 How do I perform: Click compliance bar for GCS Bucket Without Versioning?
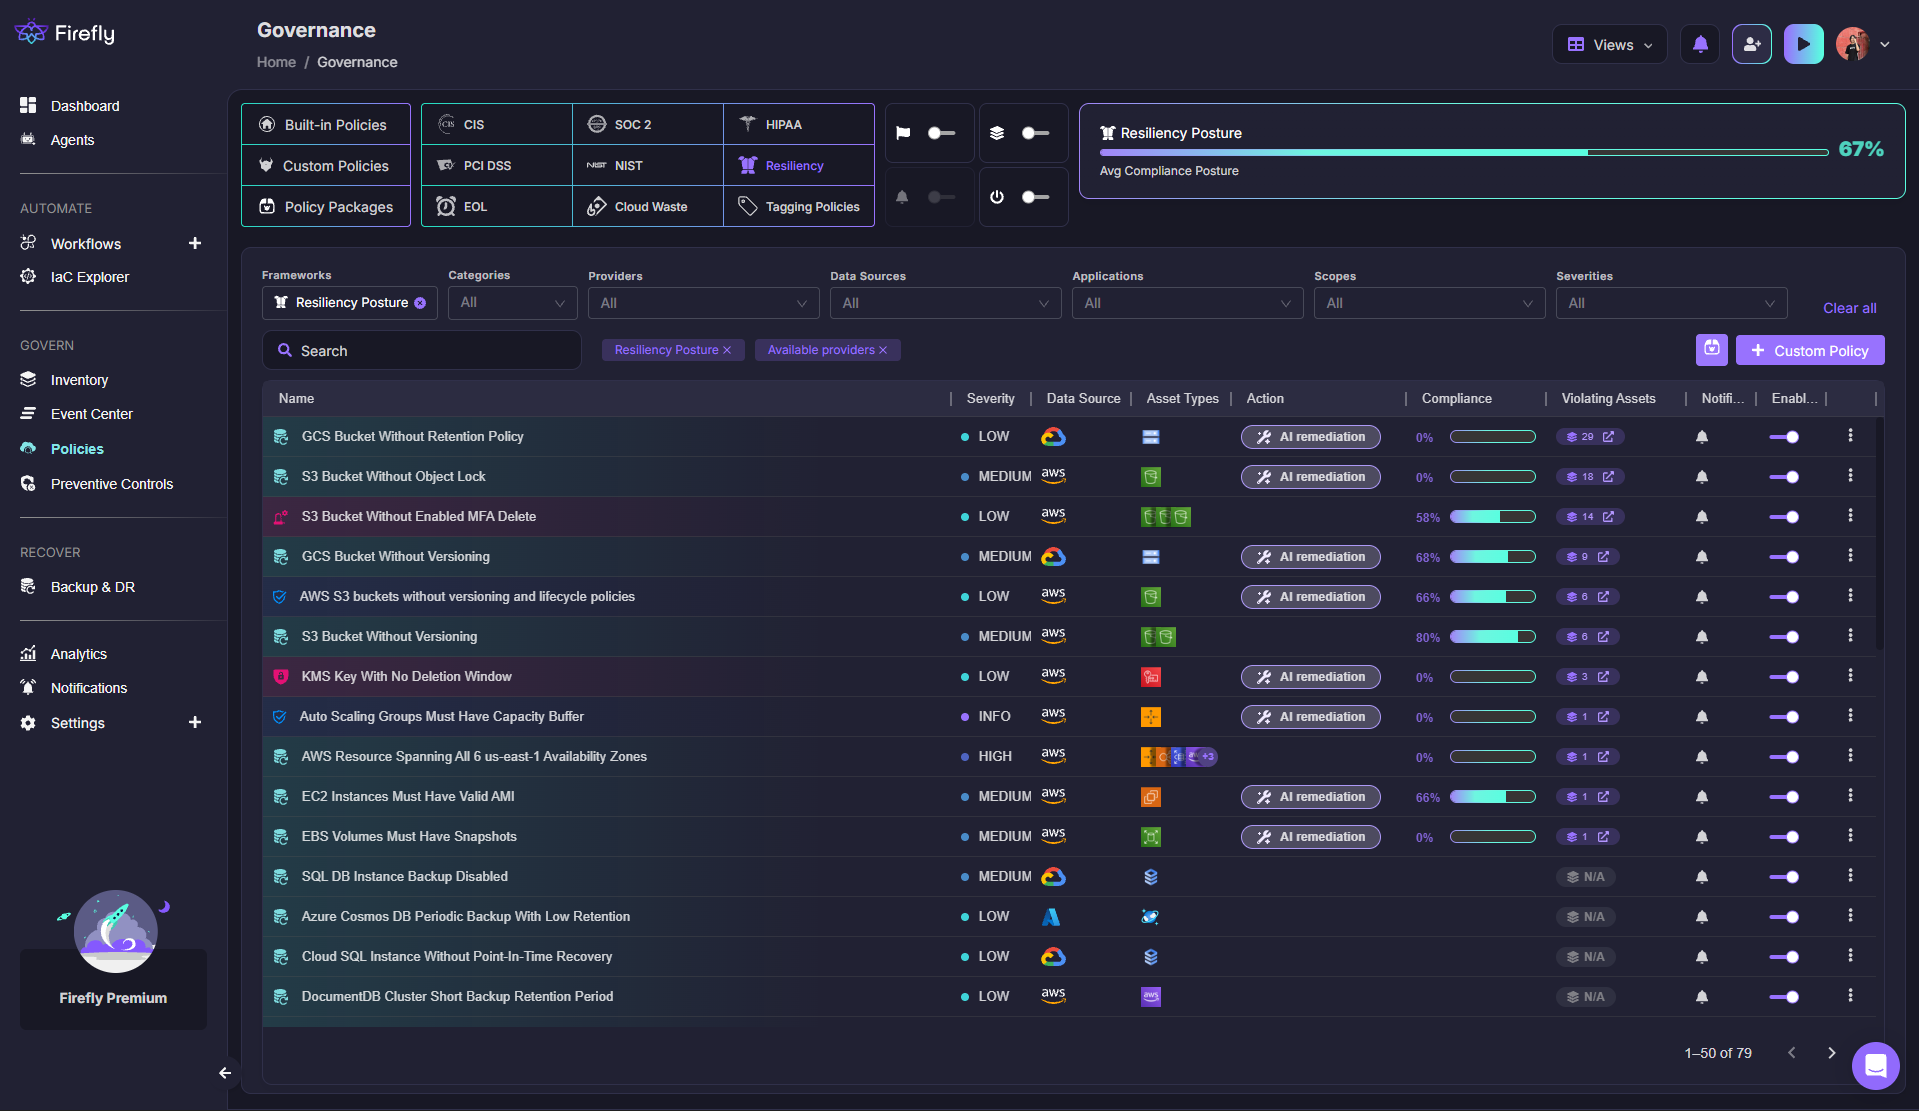[x=1493, y=557]
